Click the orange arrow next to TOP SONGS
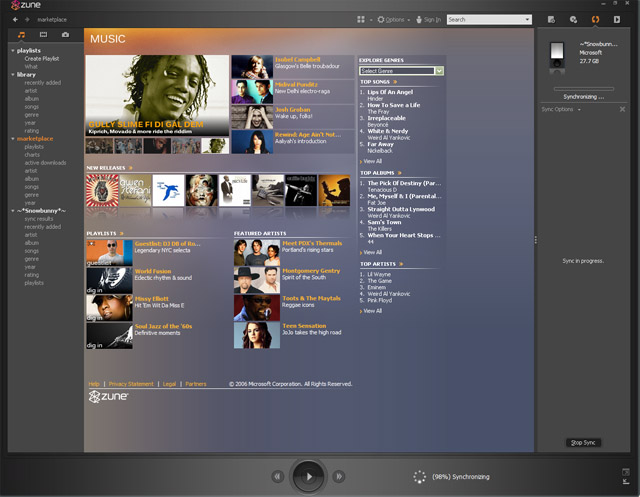Screen dimensions: 640x497 click(395, 82)
